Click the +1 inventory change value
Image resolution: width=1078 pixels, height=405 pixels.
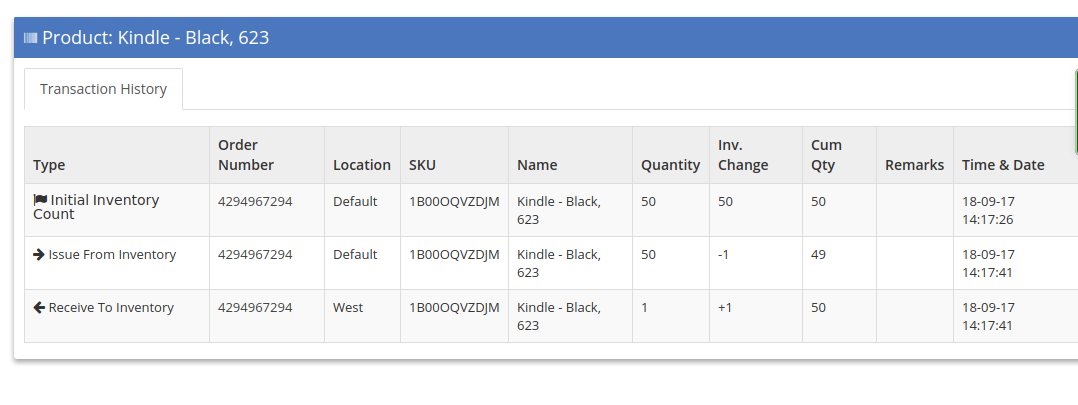725,307
